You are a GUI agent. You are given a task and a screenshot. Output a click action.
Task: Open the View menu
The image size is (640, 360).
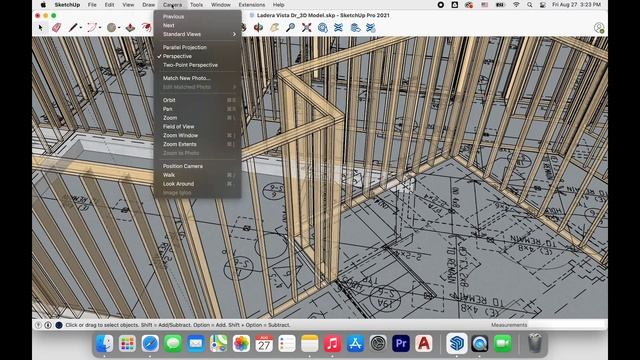128,5
